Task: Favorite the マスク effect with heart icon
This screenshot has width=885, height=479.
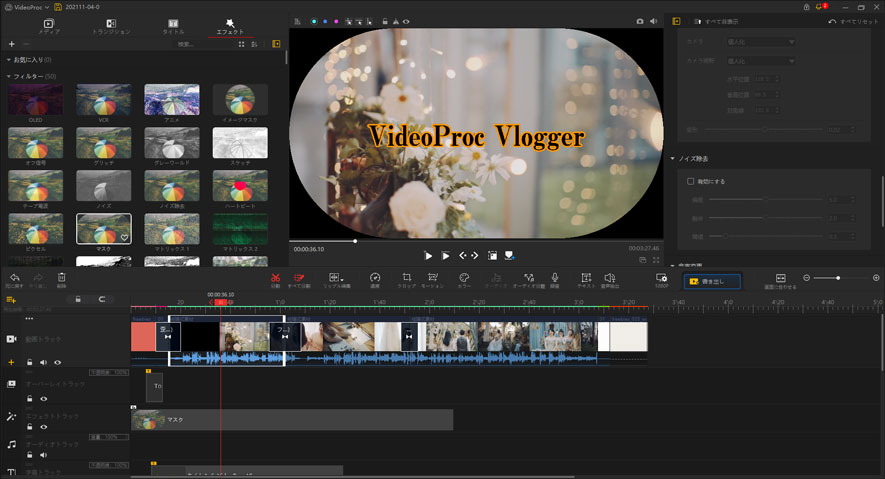Action: [124, 238]
